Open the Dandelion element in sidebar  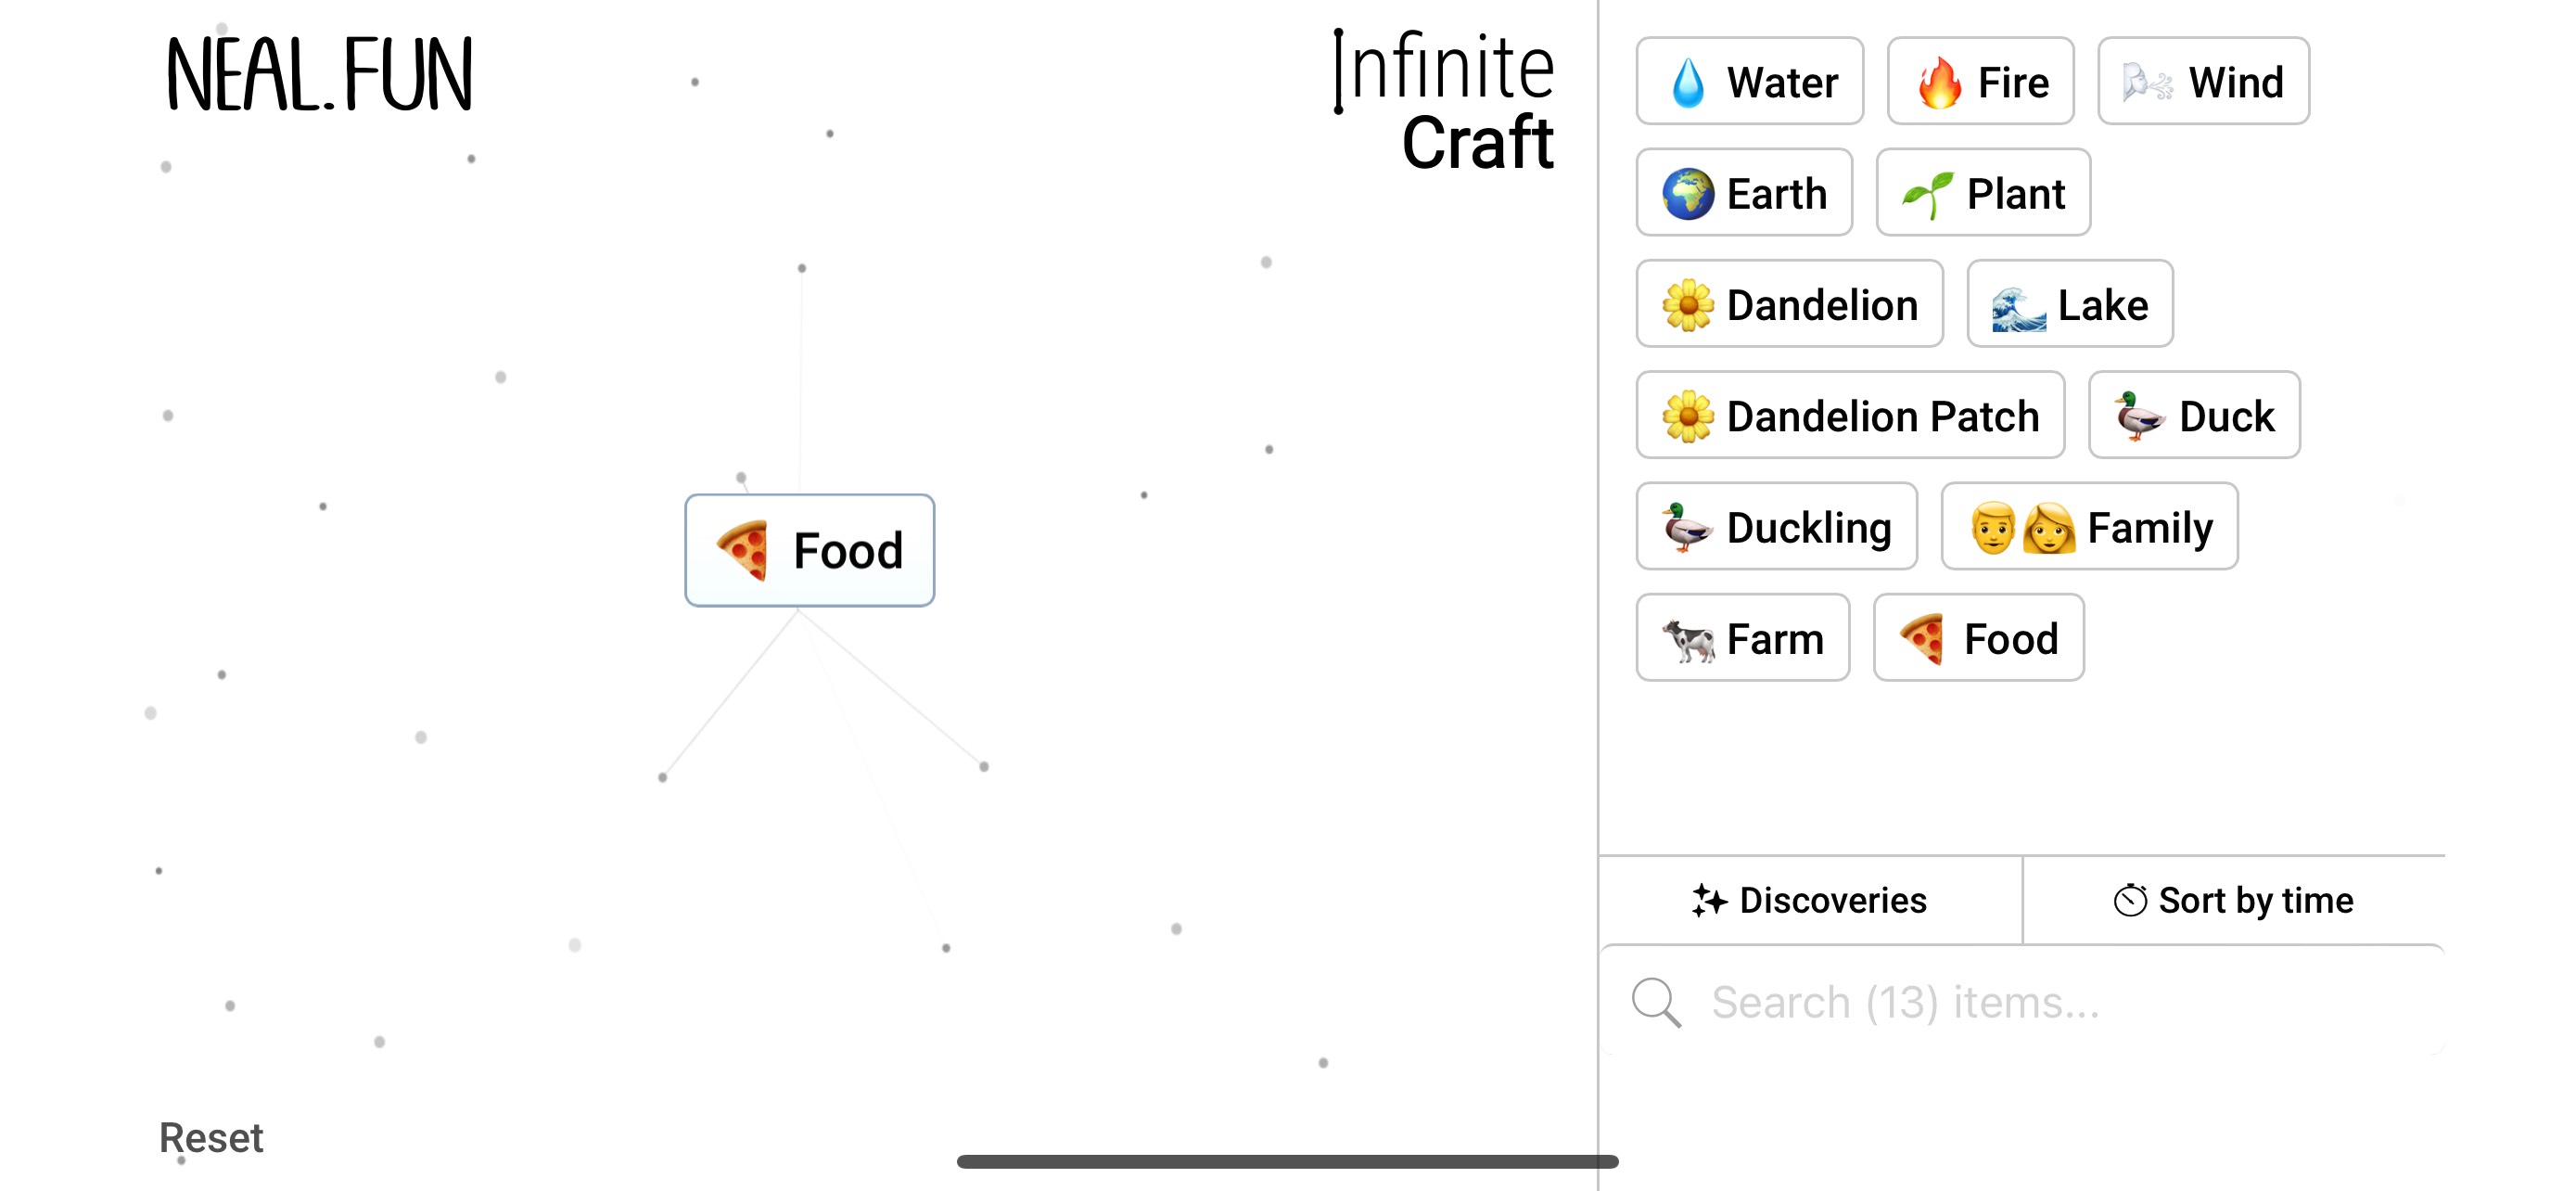click(1789, 304)
